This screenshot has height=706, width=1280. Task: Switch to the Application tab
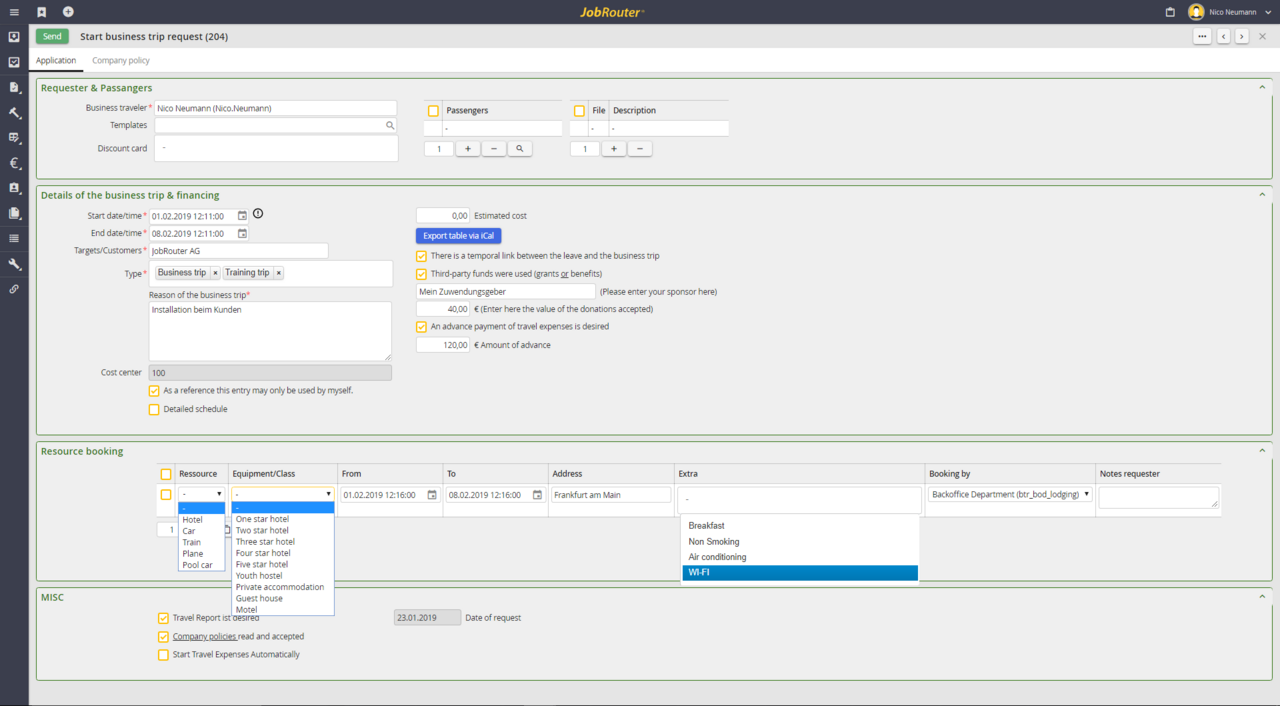tap(56, 60)
